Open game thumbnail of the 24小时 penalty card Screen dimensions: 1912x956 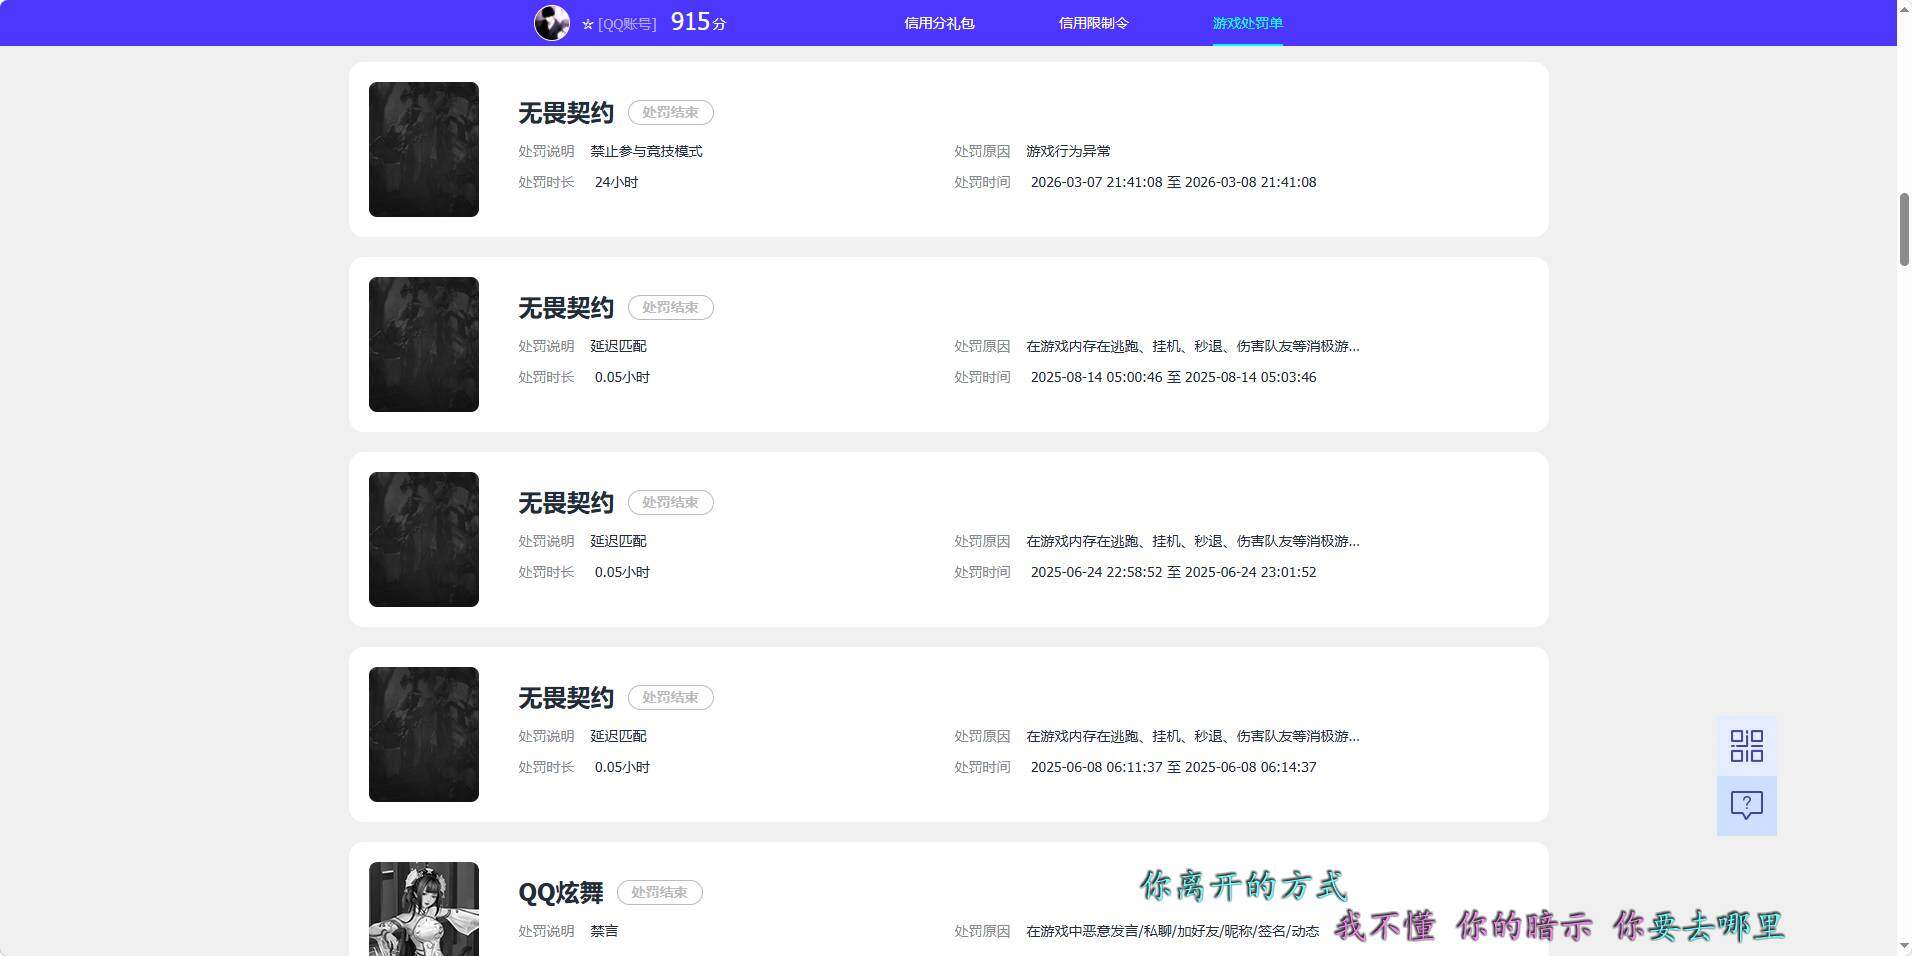(424, 149)
